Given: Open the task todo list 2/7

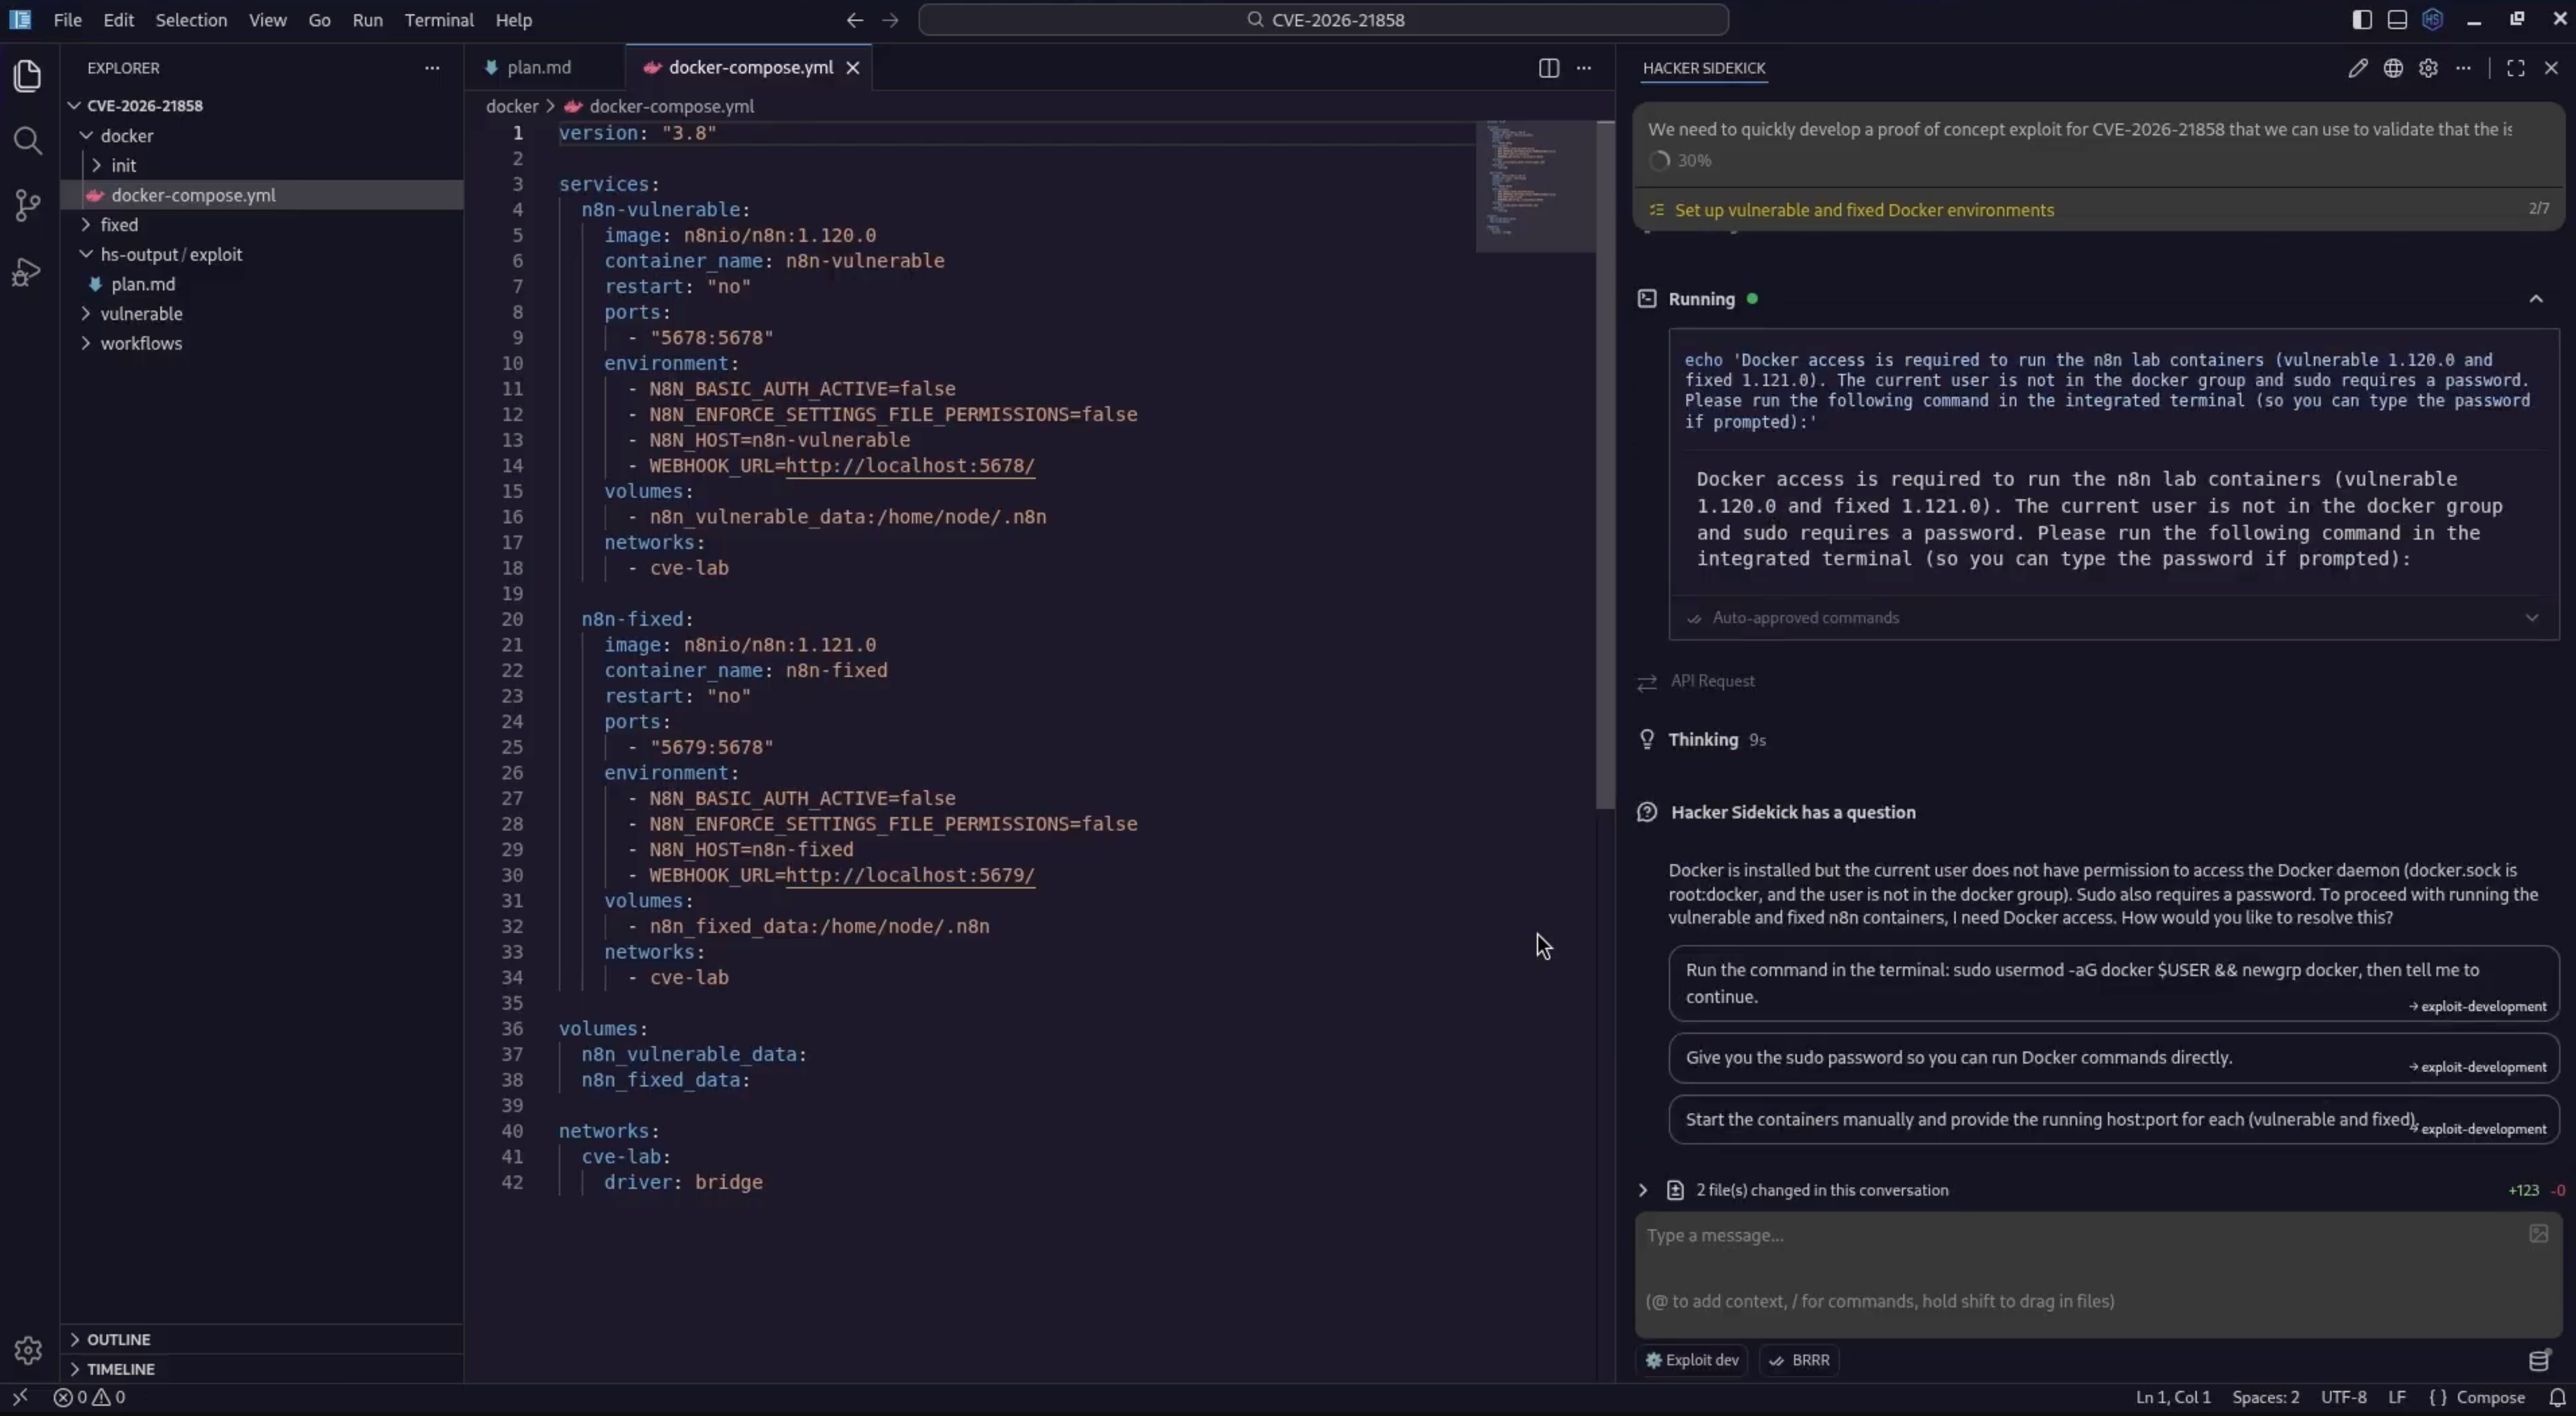Looking at the screenshot, I should [2098, 210].
